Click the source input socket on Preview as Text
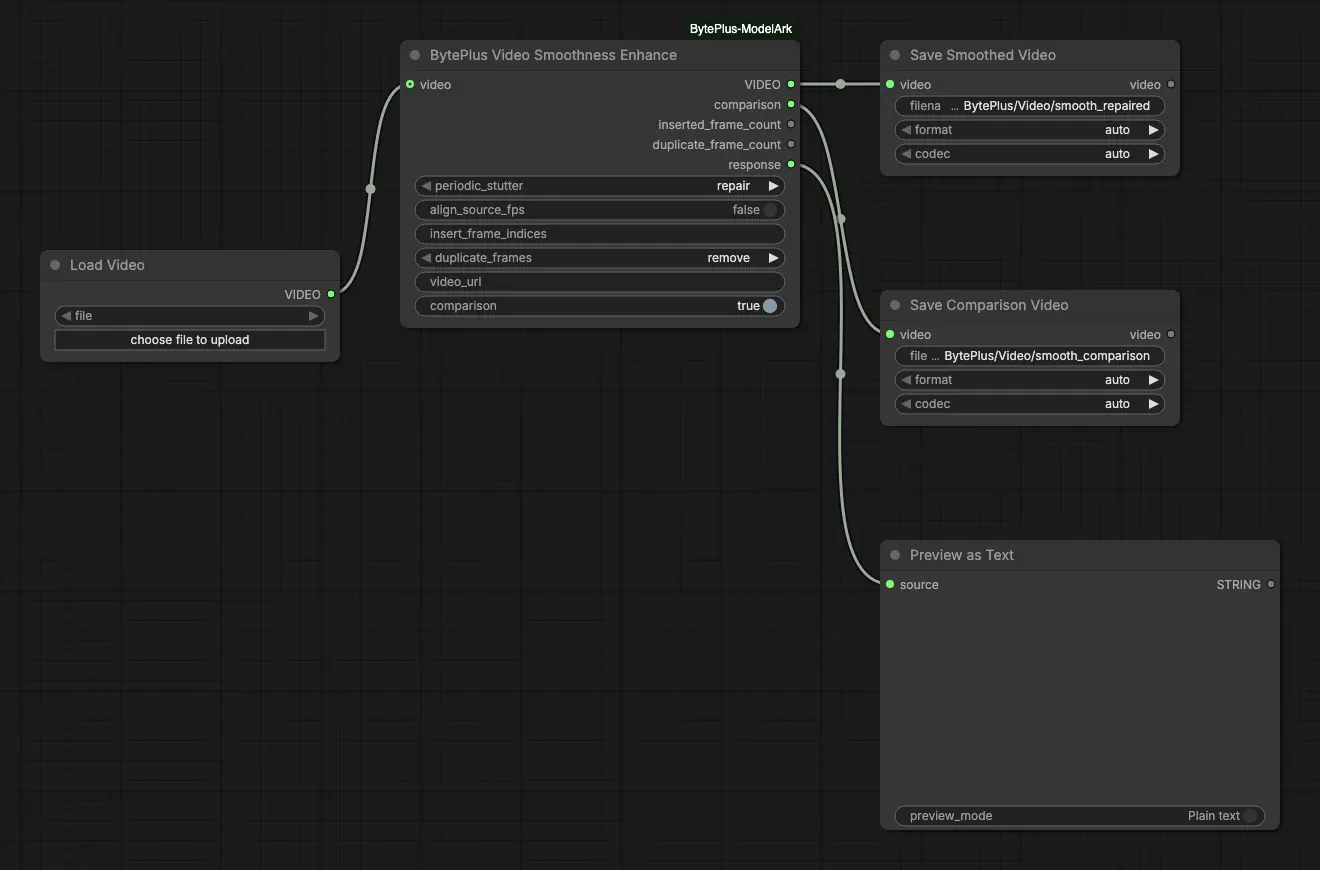 click(x=890, y=584)
